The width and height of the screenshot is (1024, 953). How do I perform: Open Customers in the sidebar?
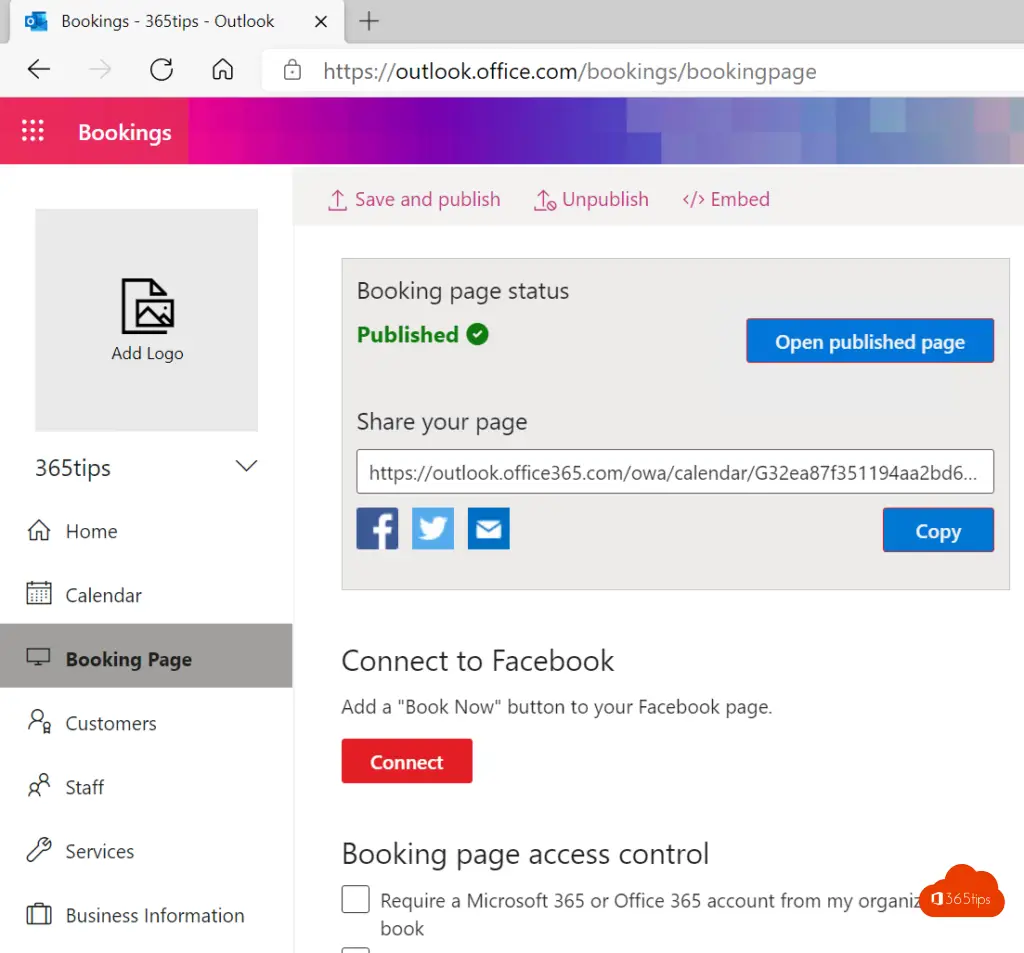point(146,722)
